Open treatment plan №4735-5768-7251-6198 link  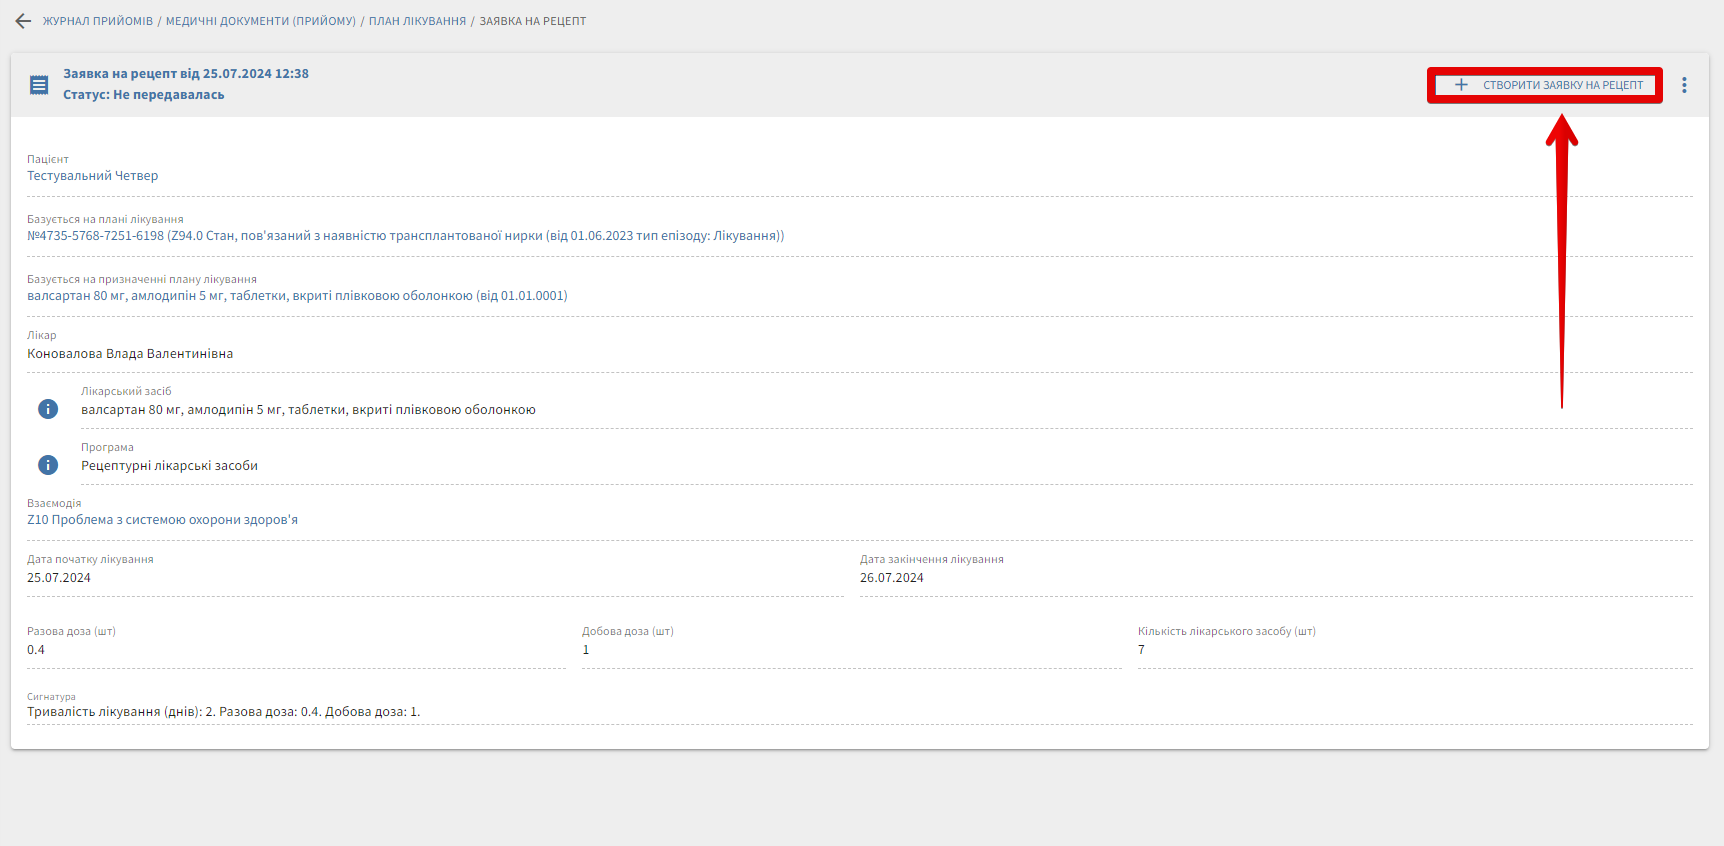[x=405, y=236]
